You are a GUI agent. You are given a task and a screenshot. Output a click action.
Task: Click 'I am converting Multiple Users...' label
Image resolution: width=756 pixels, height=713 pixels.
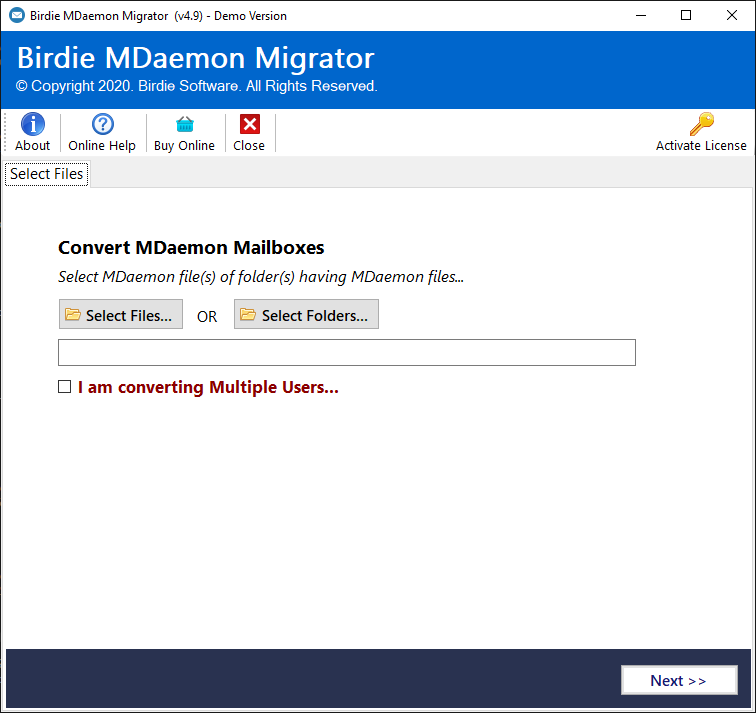pyautogui.click(x=208, y=387)
